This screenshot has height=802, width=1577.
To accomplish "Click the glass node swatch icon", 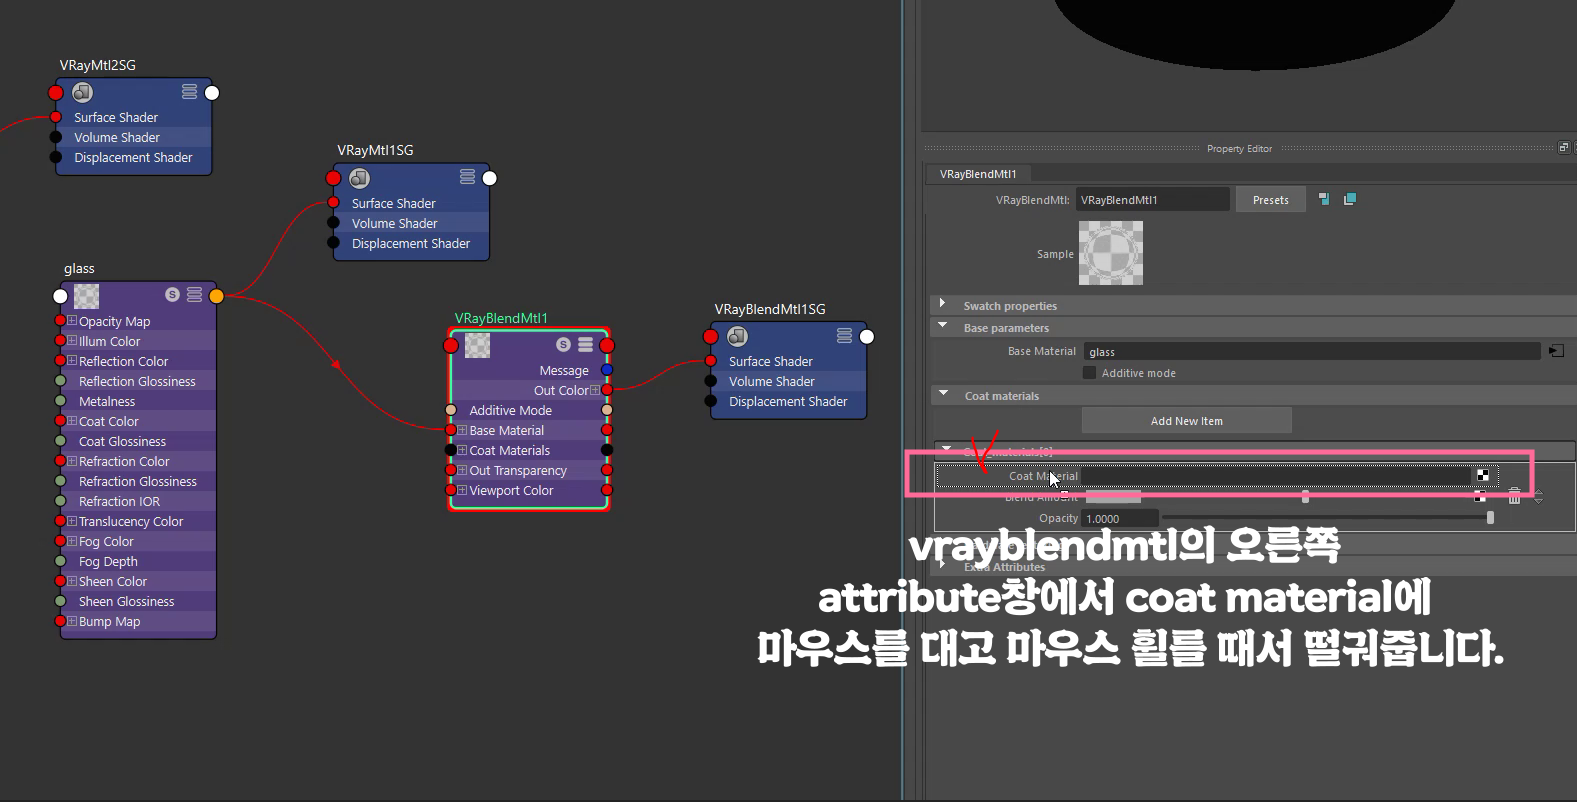I will [x=87, y=295].
